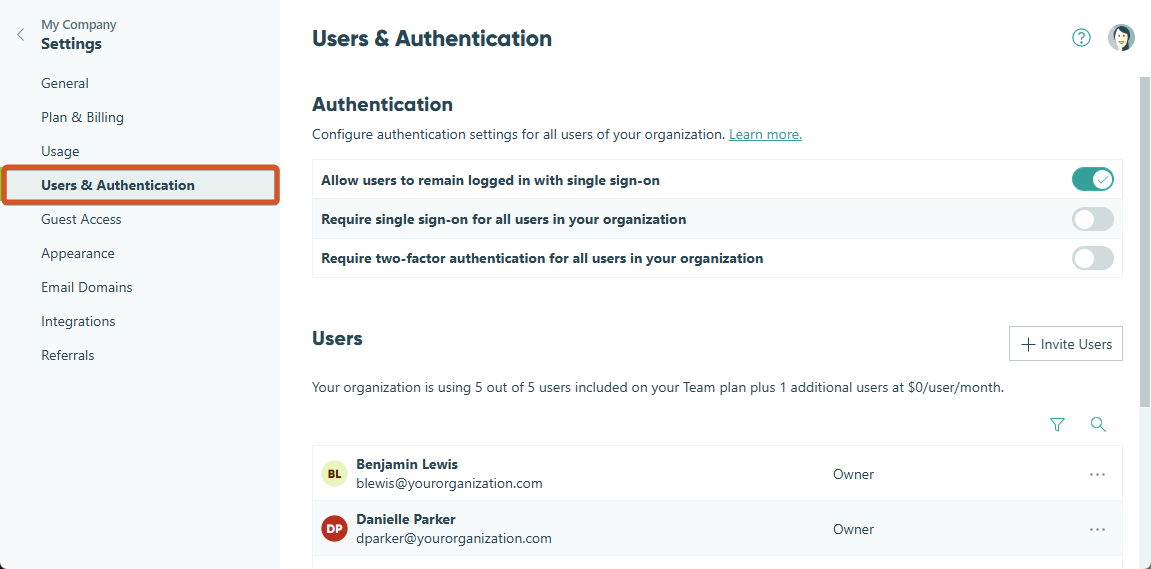Enable require two-factor authentication toggle
1151x569 pixels.
(1093, 258)
